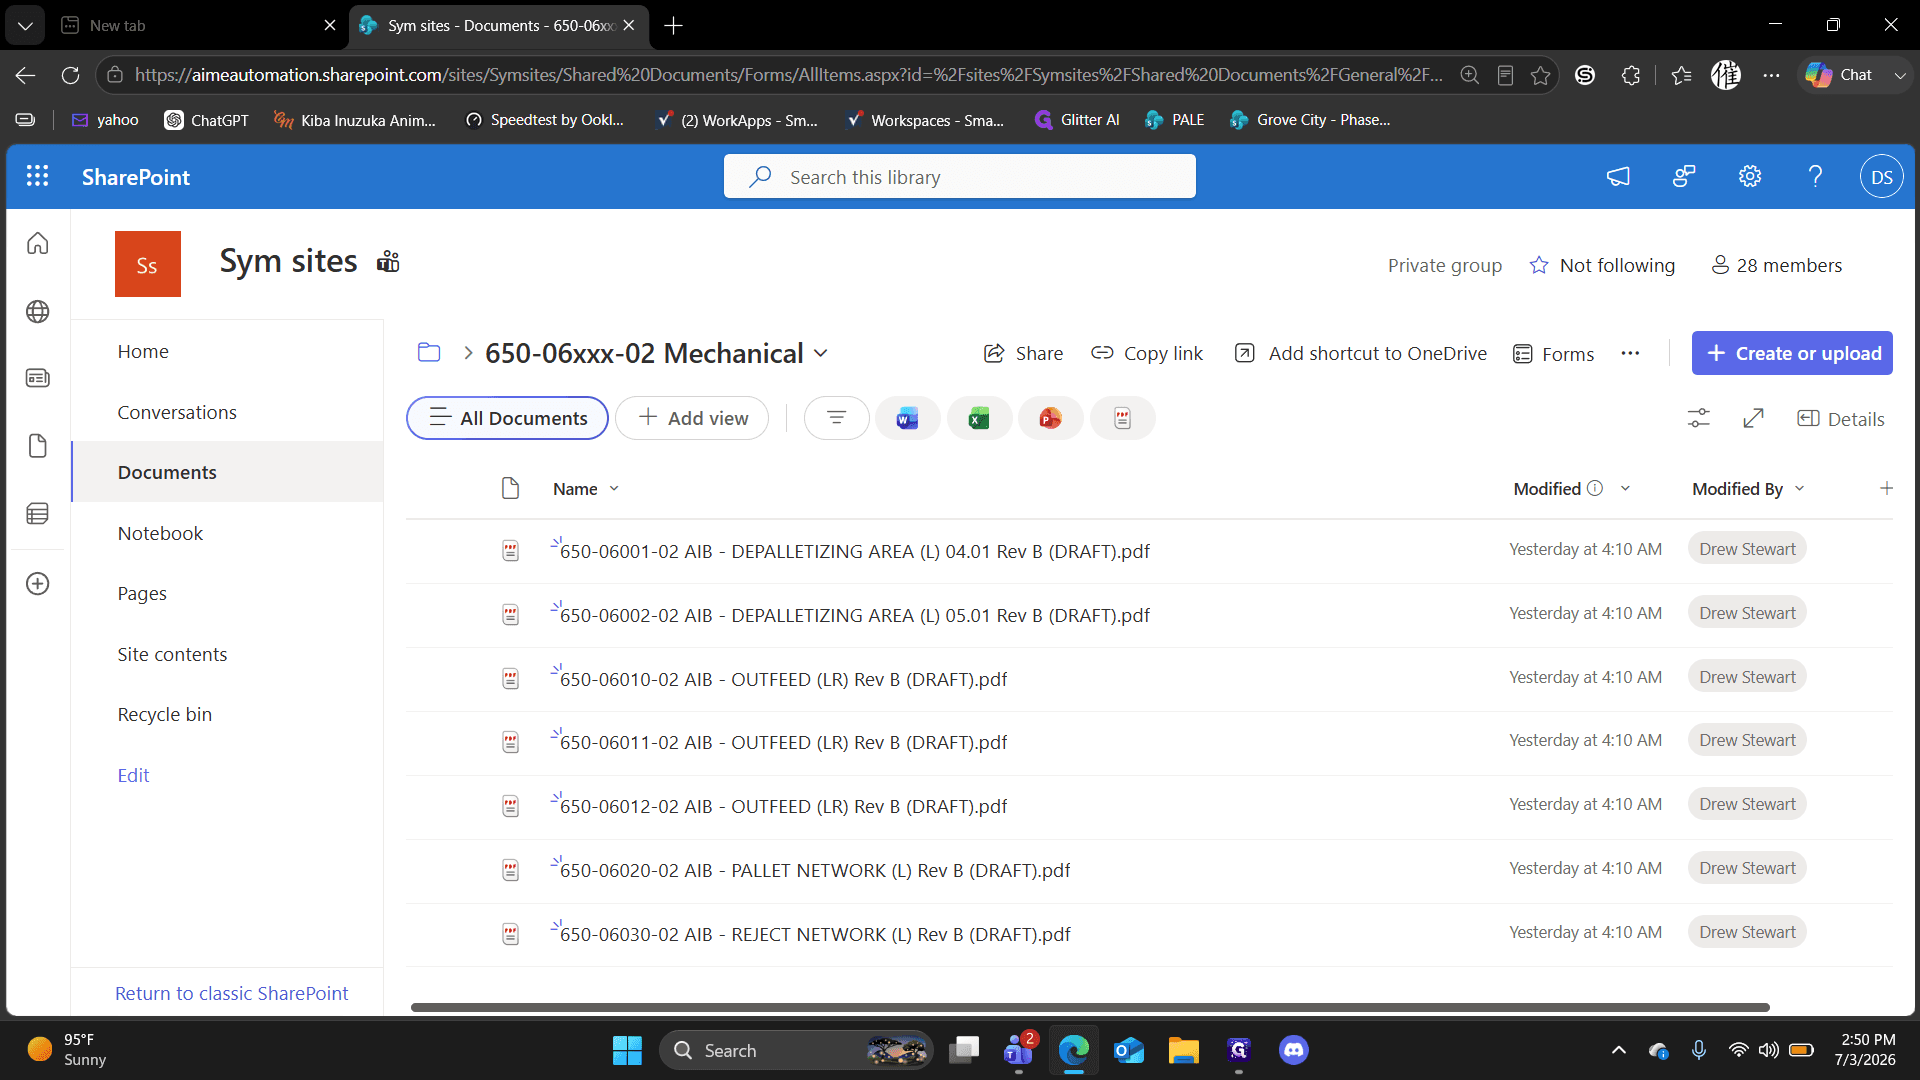Filter by Excel files icon
This screenshot has width=1920, height=1080.
[x=979, y=418]
